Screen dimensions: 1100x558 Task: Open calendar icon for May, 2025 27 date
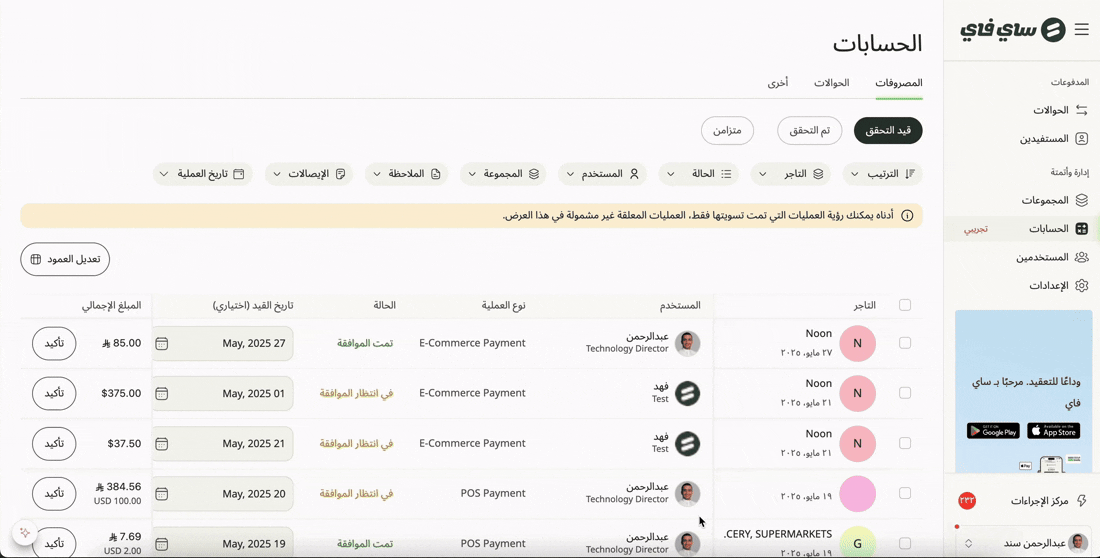click(161, 343)
